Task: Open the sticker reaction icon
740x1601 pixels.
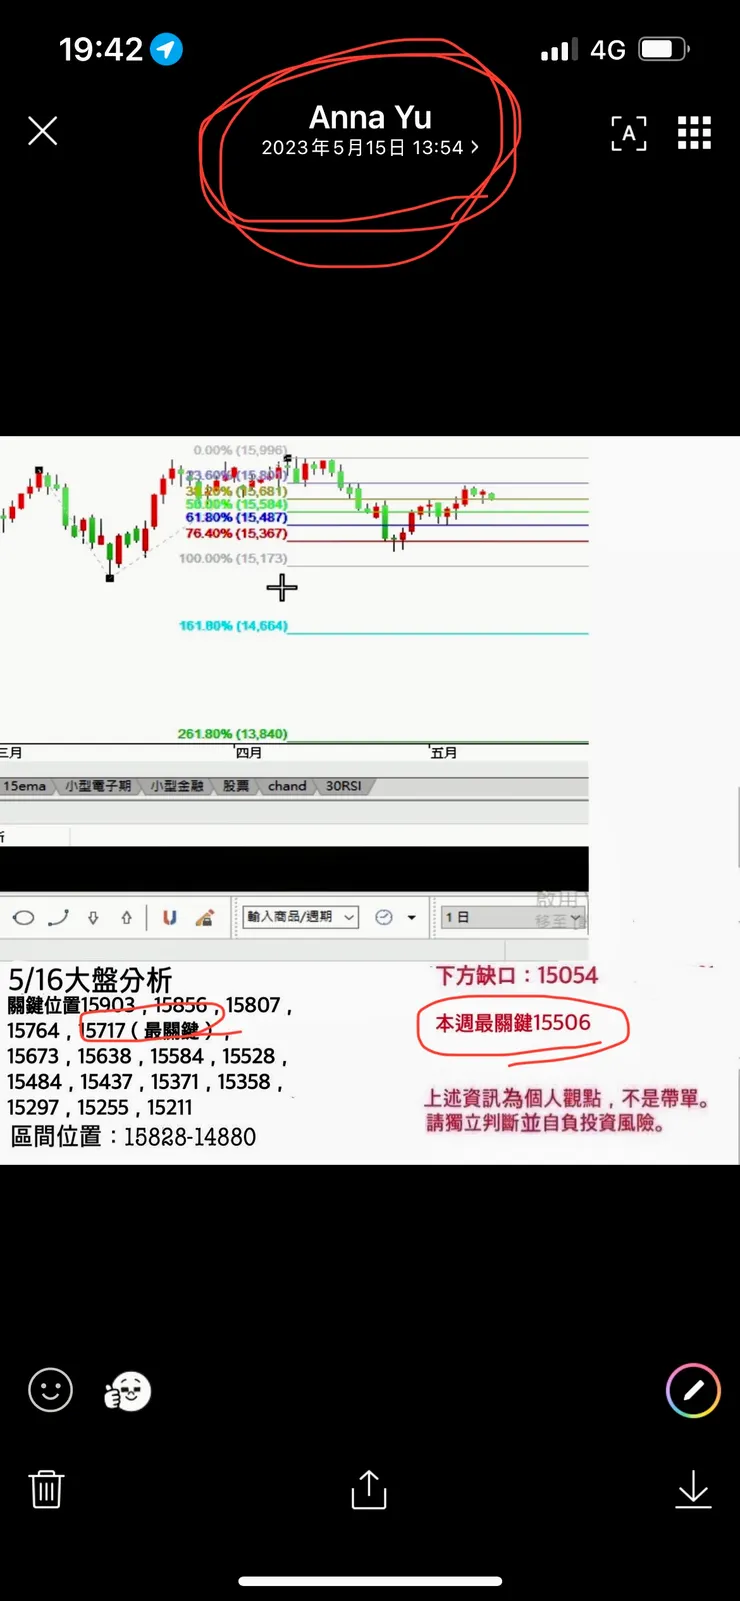Action: [x=127, y=1390]
